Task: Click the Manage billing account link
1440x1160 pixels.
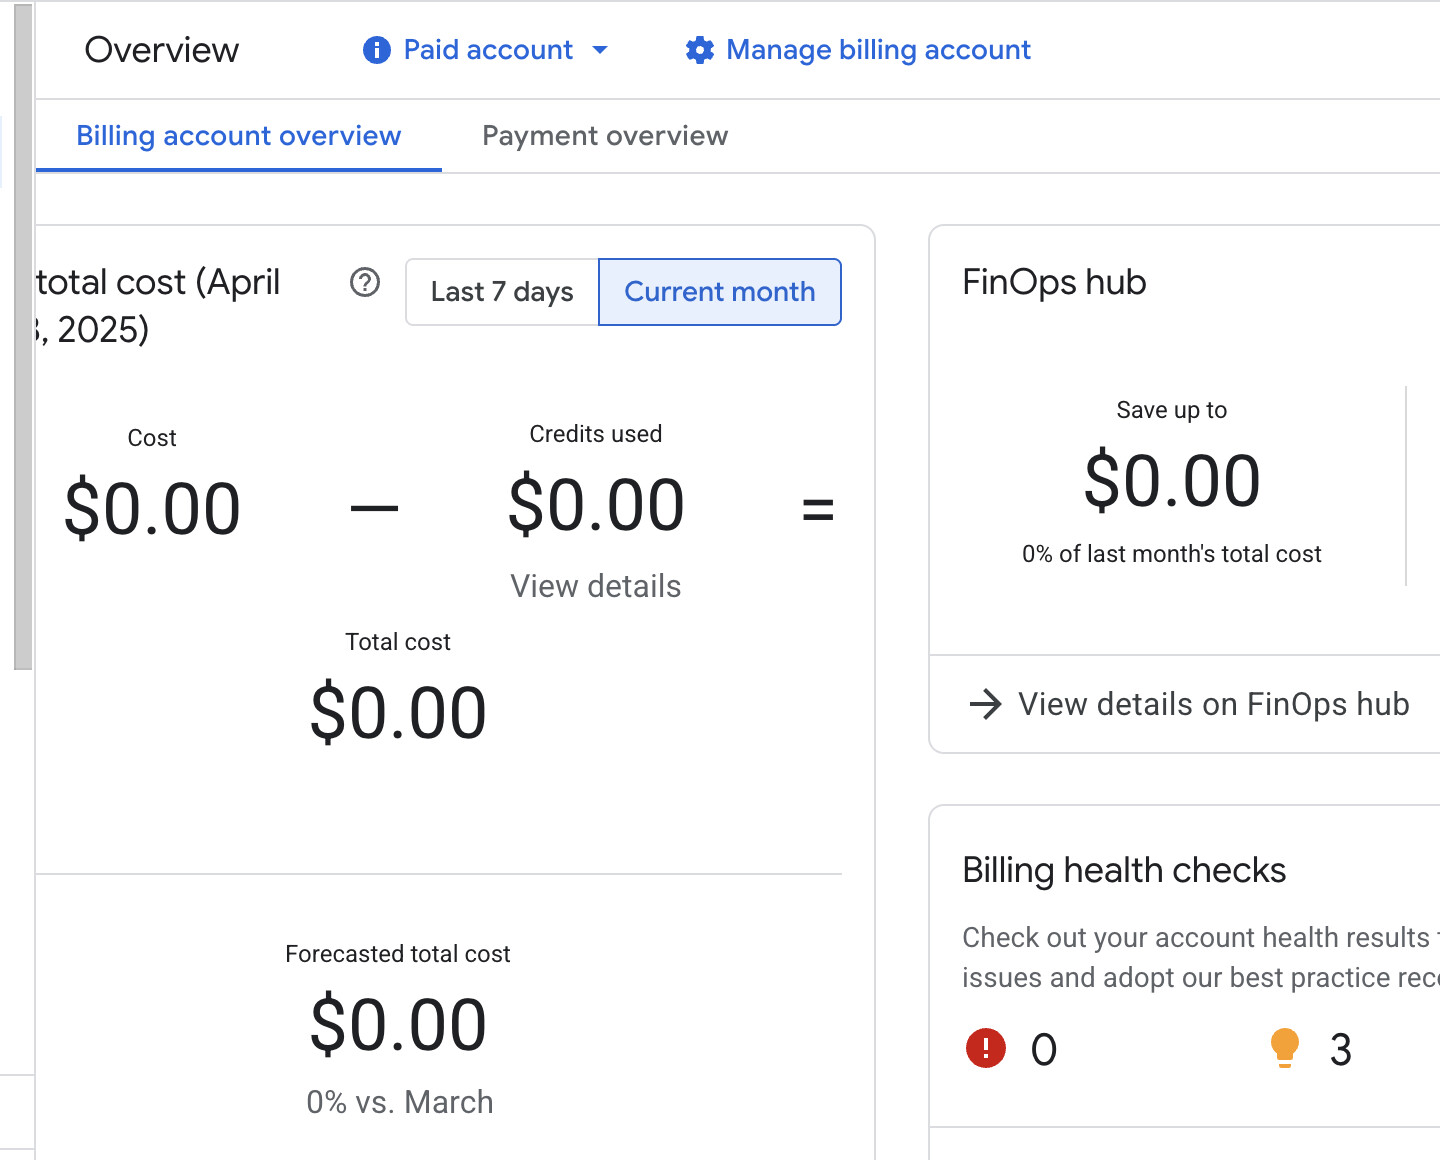Action: click(x=878, y=50)
